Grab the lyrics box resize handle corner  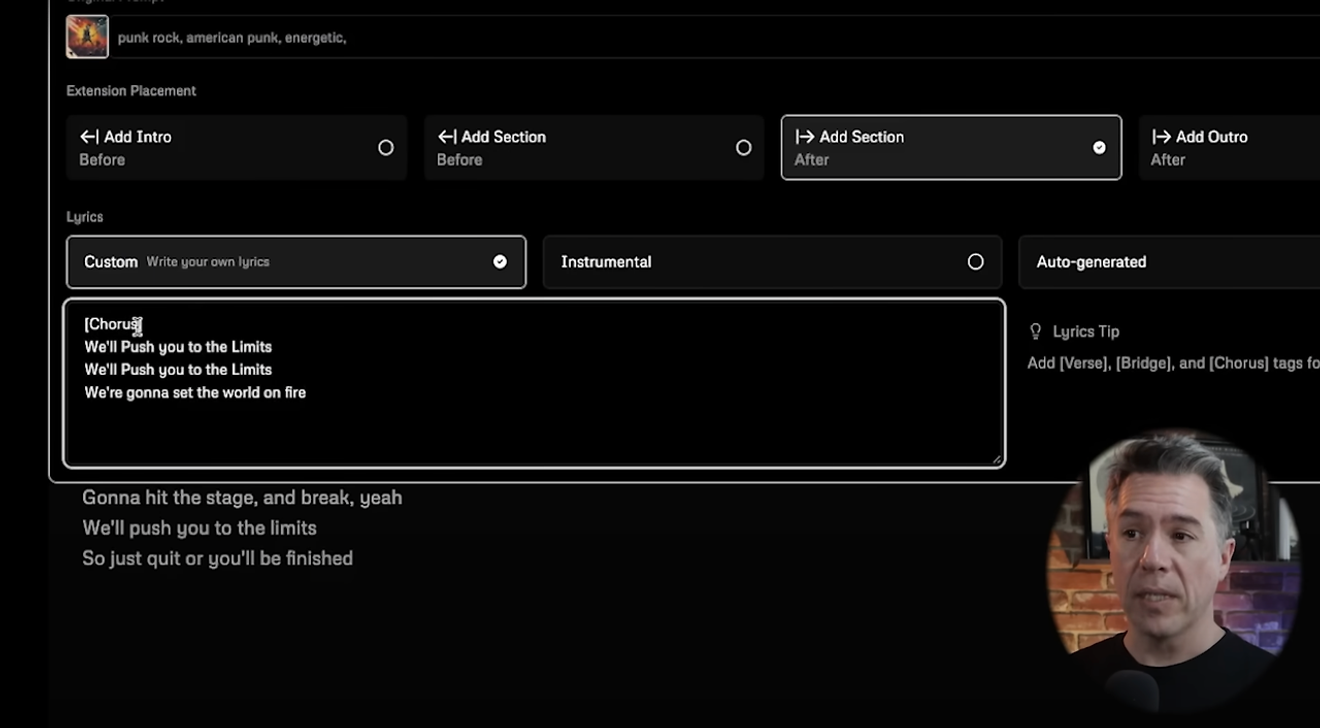coord(996,459)
